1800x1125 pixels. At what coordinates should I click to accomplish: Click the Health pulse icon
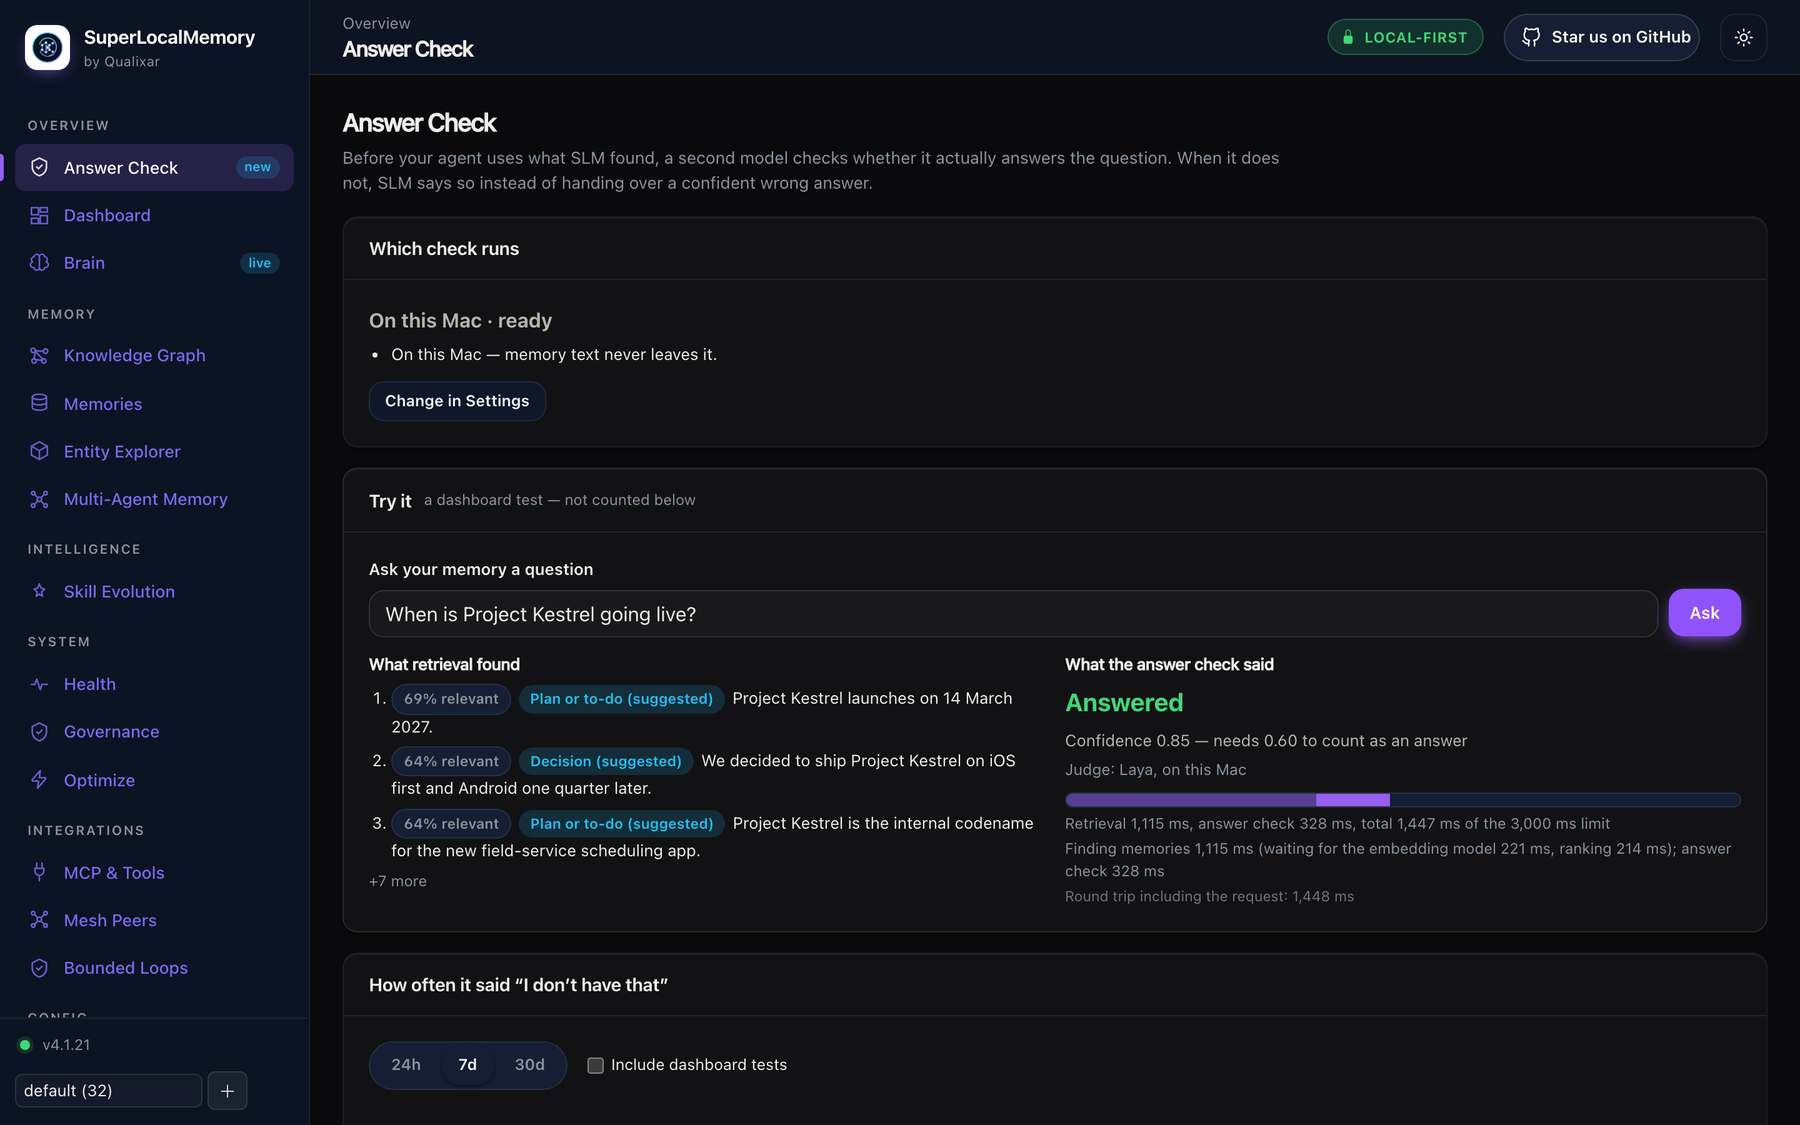click(39, 684)
